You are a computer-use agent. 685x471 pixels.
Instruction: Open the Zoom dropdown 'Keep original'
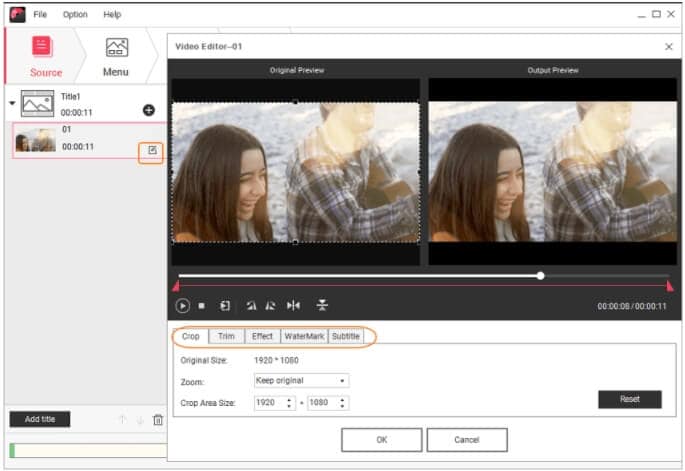coord(301,381)
